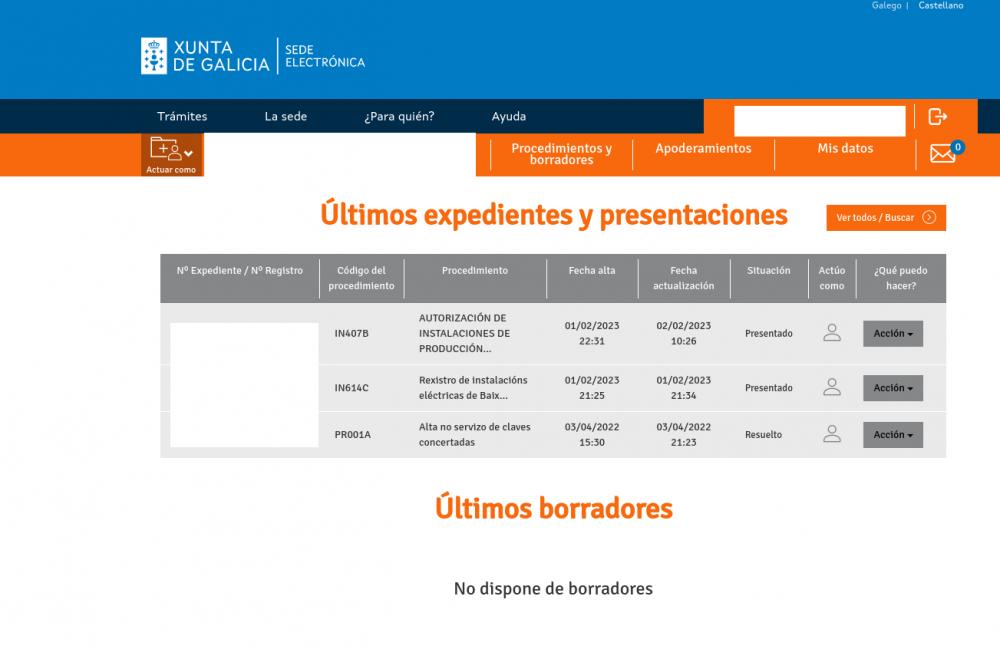Click the Presentado status in IN614C row
The image size is (1000, 649).
point(768,388)
